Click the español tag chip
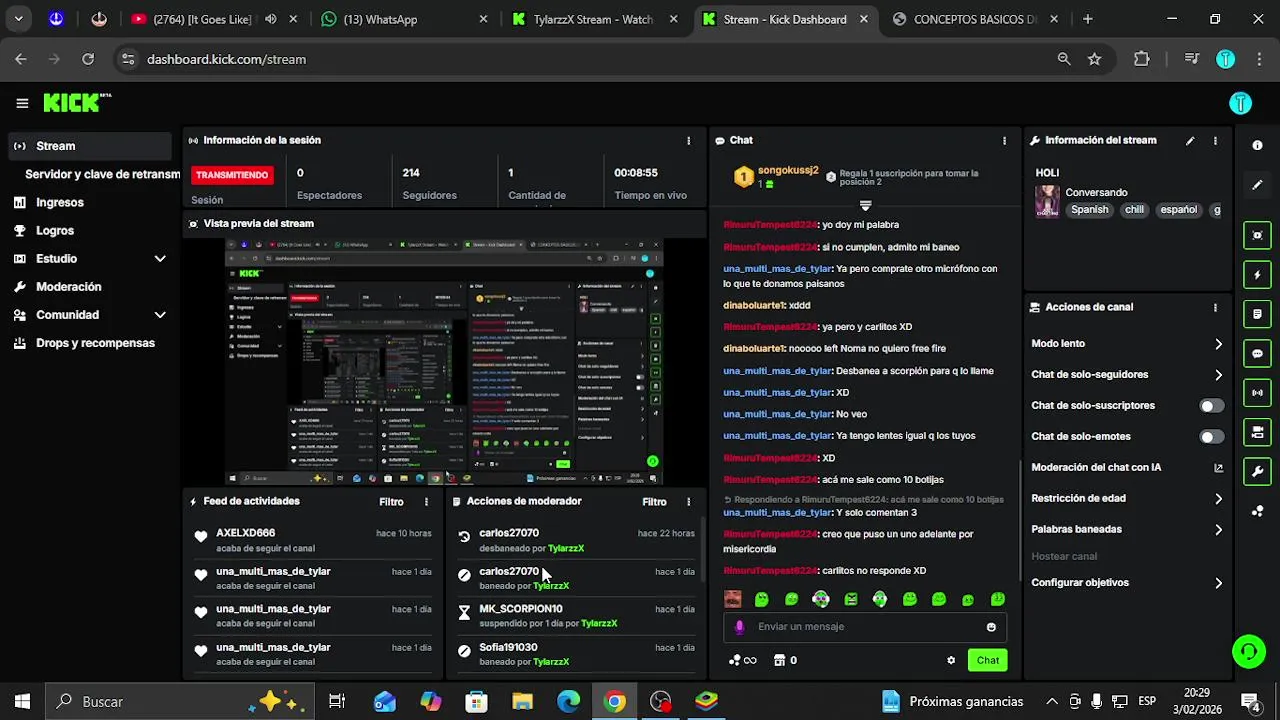 tap(1178, 210)
